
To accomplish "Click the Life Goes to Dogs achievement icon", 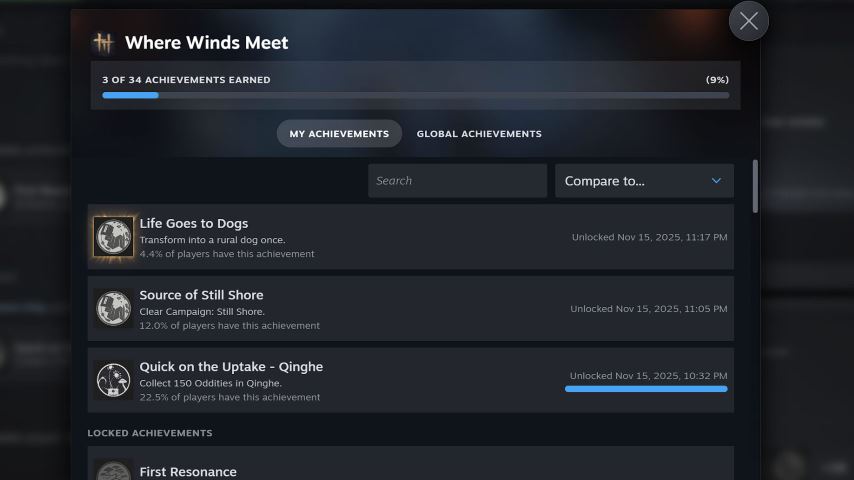I will [113, 236].
